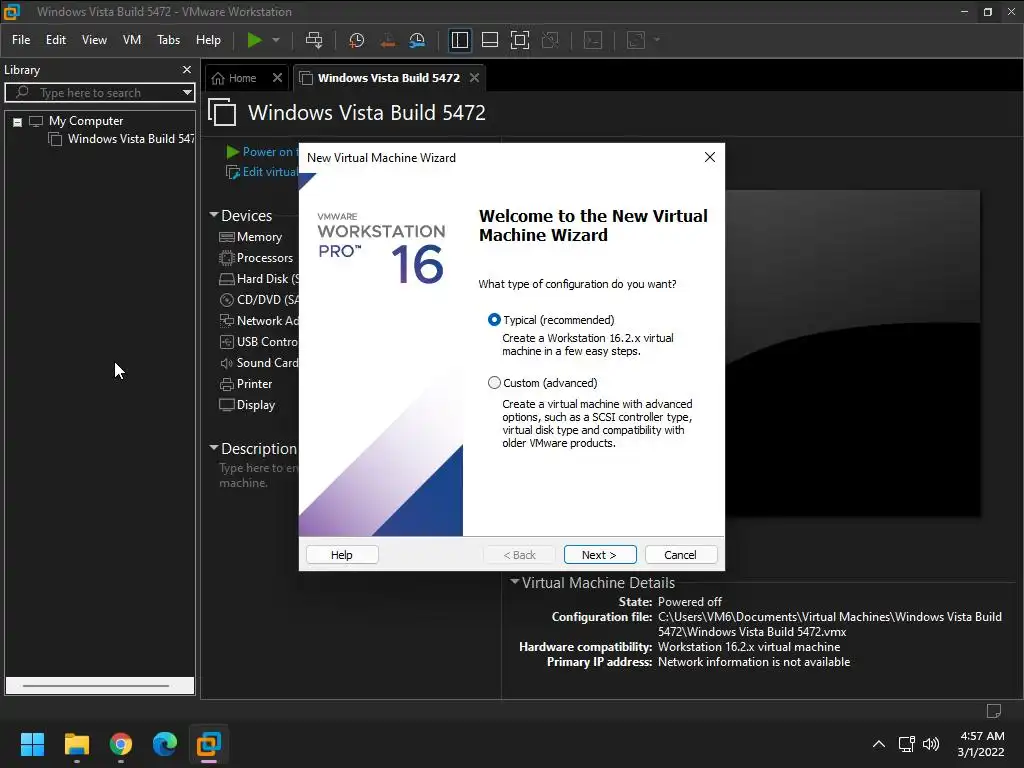The width and height of the screenshot is (1024, 768).
Task: Show hidden system tray icons
Action: (879, 744)
